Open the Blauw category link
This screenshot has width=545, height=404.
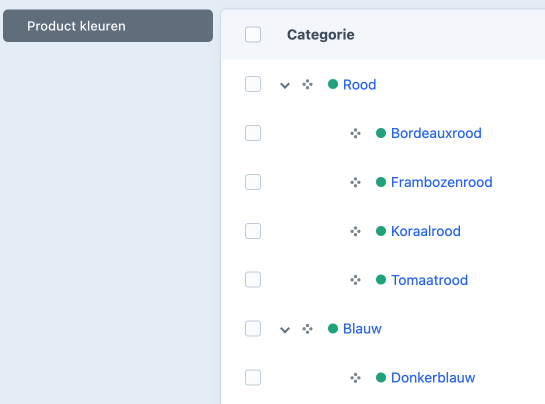coord(362,329)
